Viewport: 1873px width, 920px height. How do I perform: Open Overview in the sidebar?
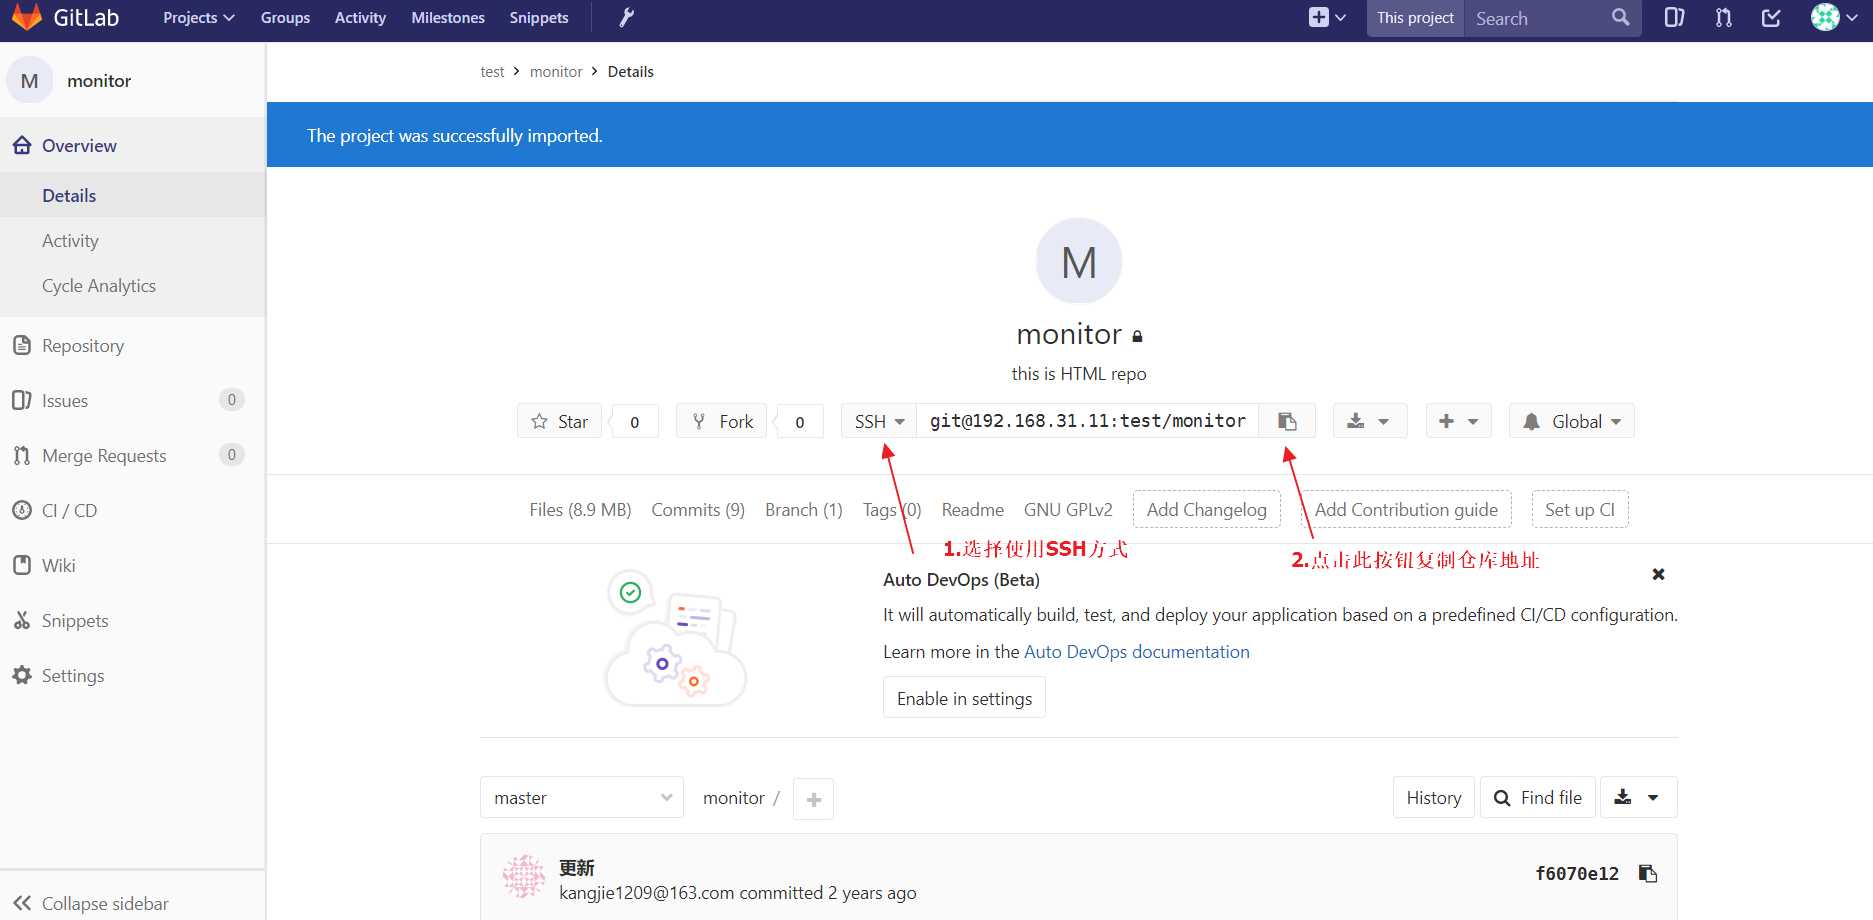click(133, 146)
